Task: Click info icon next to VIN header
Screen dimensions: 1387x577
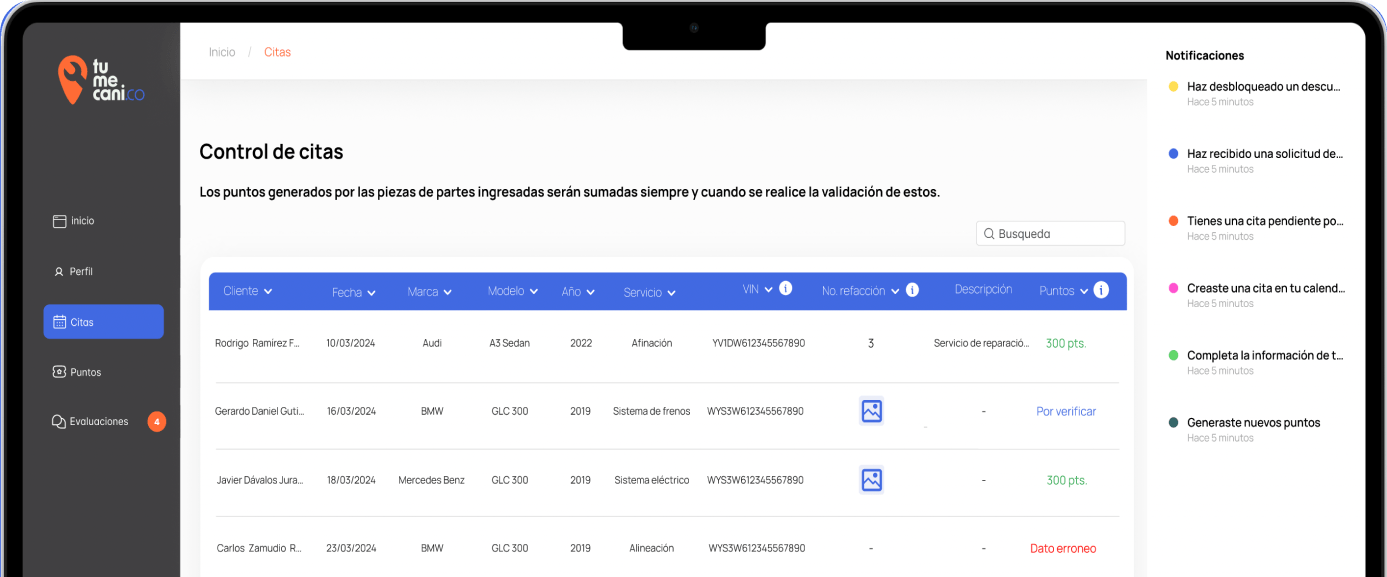Action: pos(785,289)
